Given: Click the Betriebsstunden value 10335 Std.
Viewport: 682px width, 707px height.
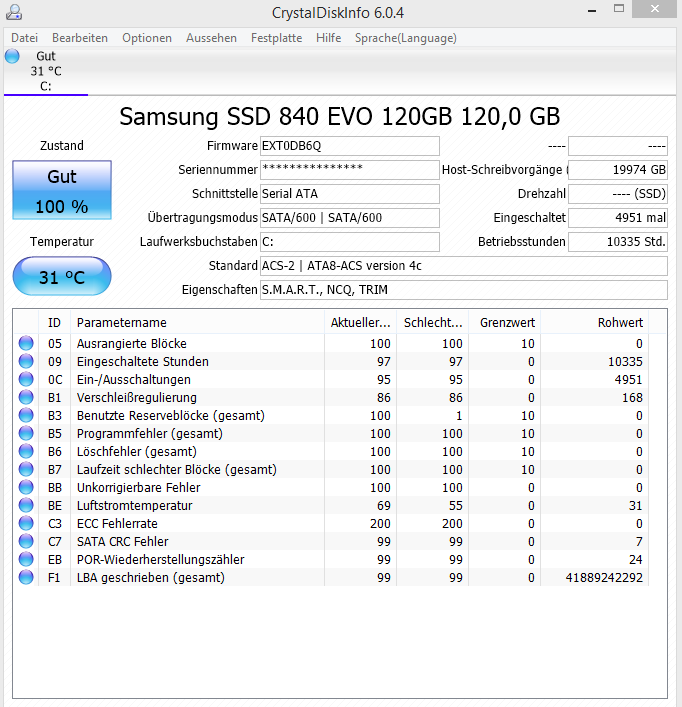Looking at the screenshot, I should click(618, 242).
